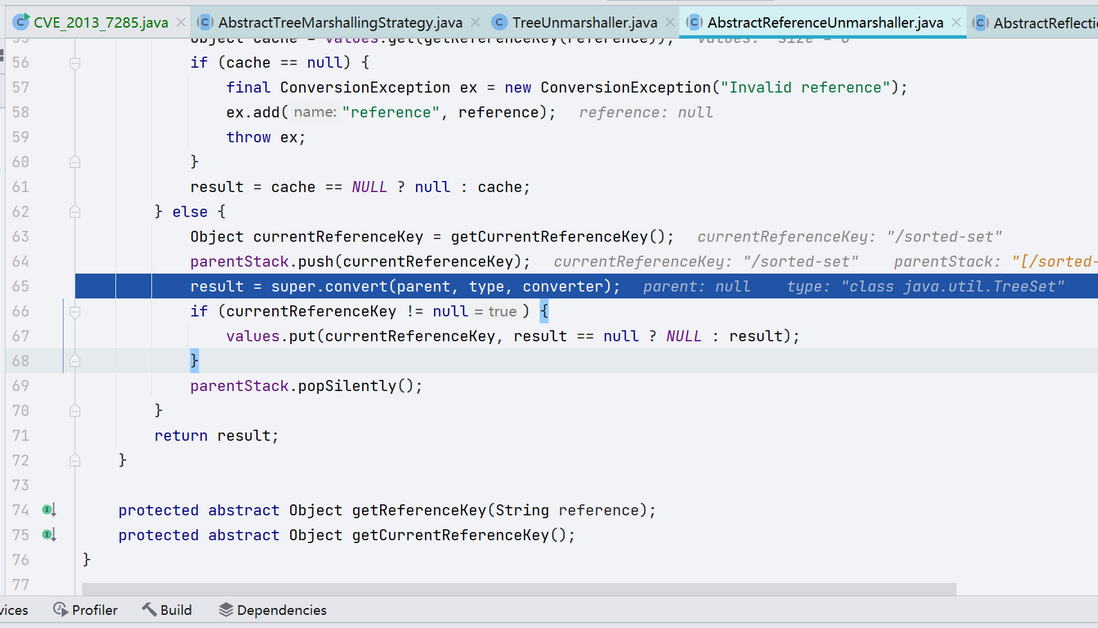Collapse the if block fold marker on line 56
Screen dimensions: 1098x628
[x=75, y=63]
